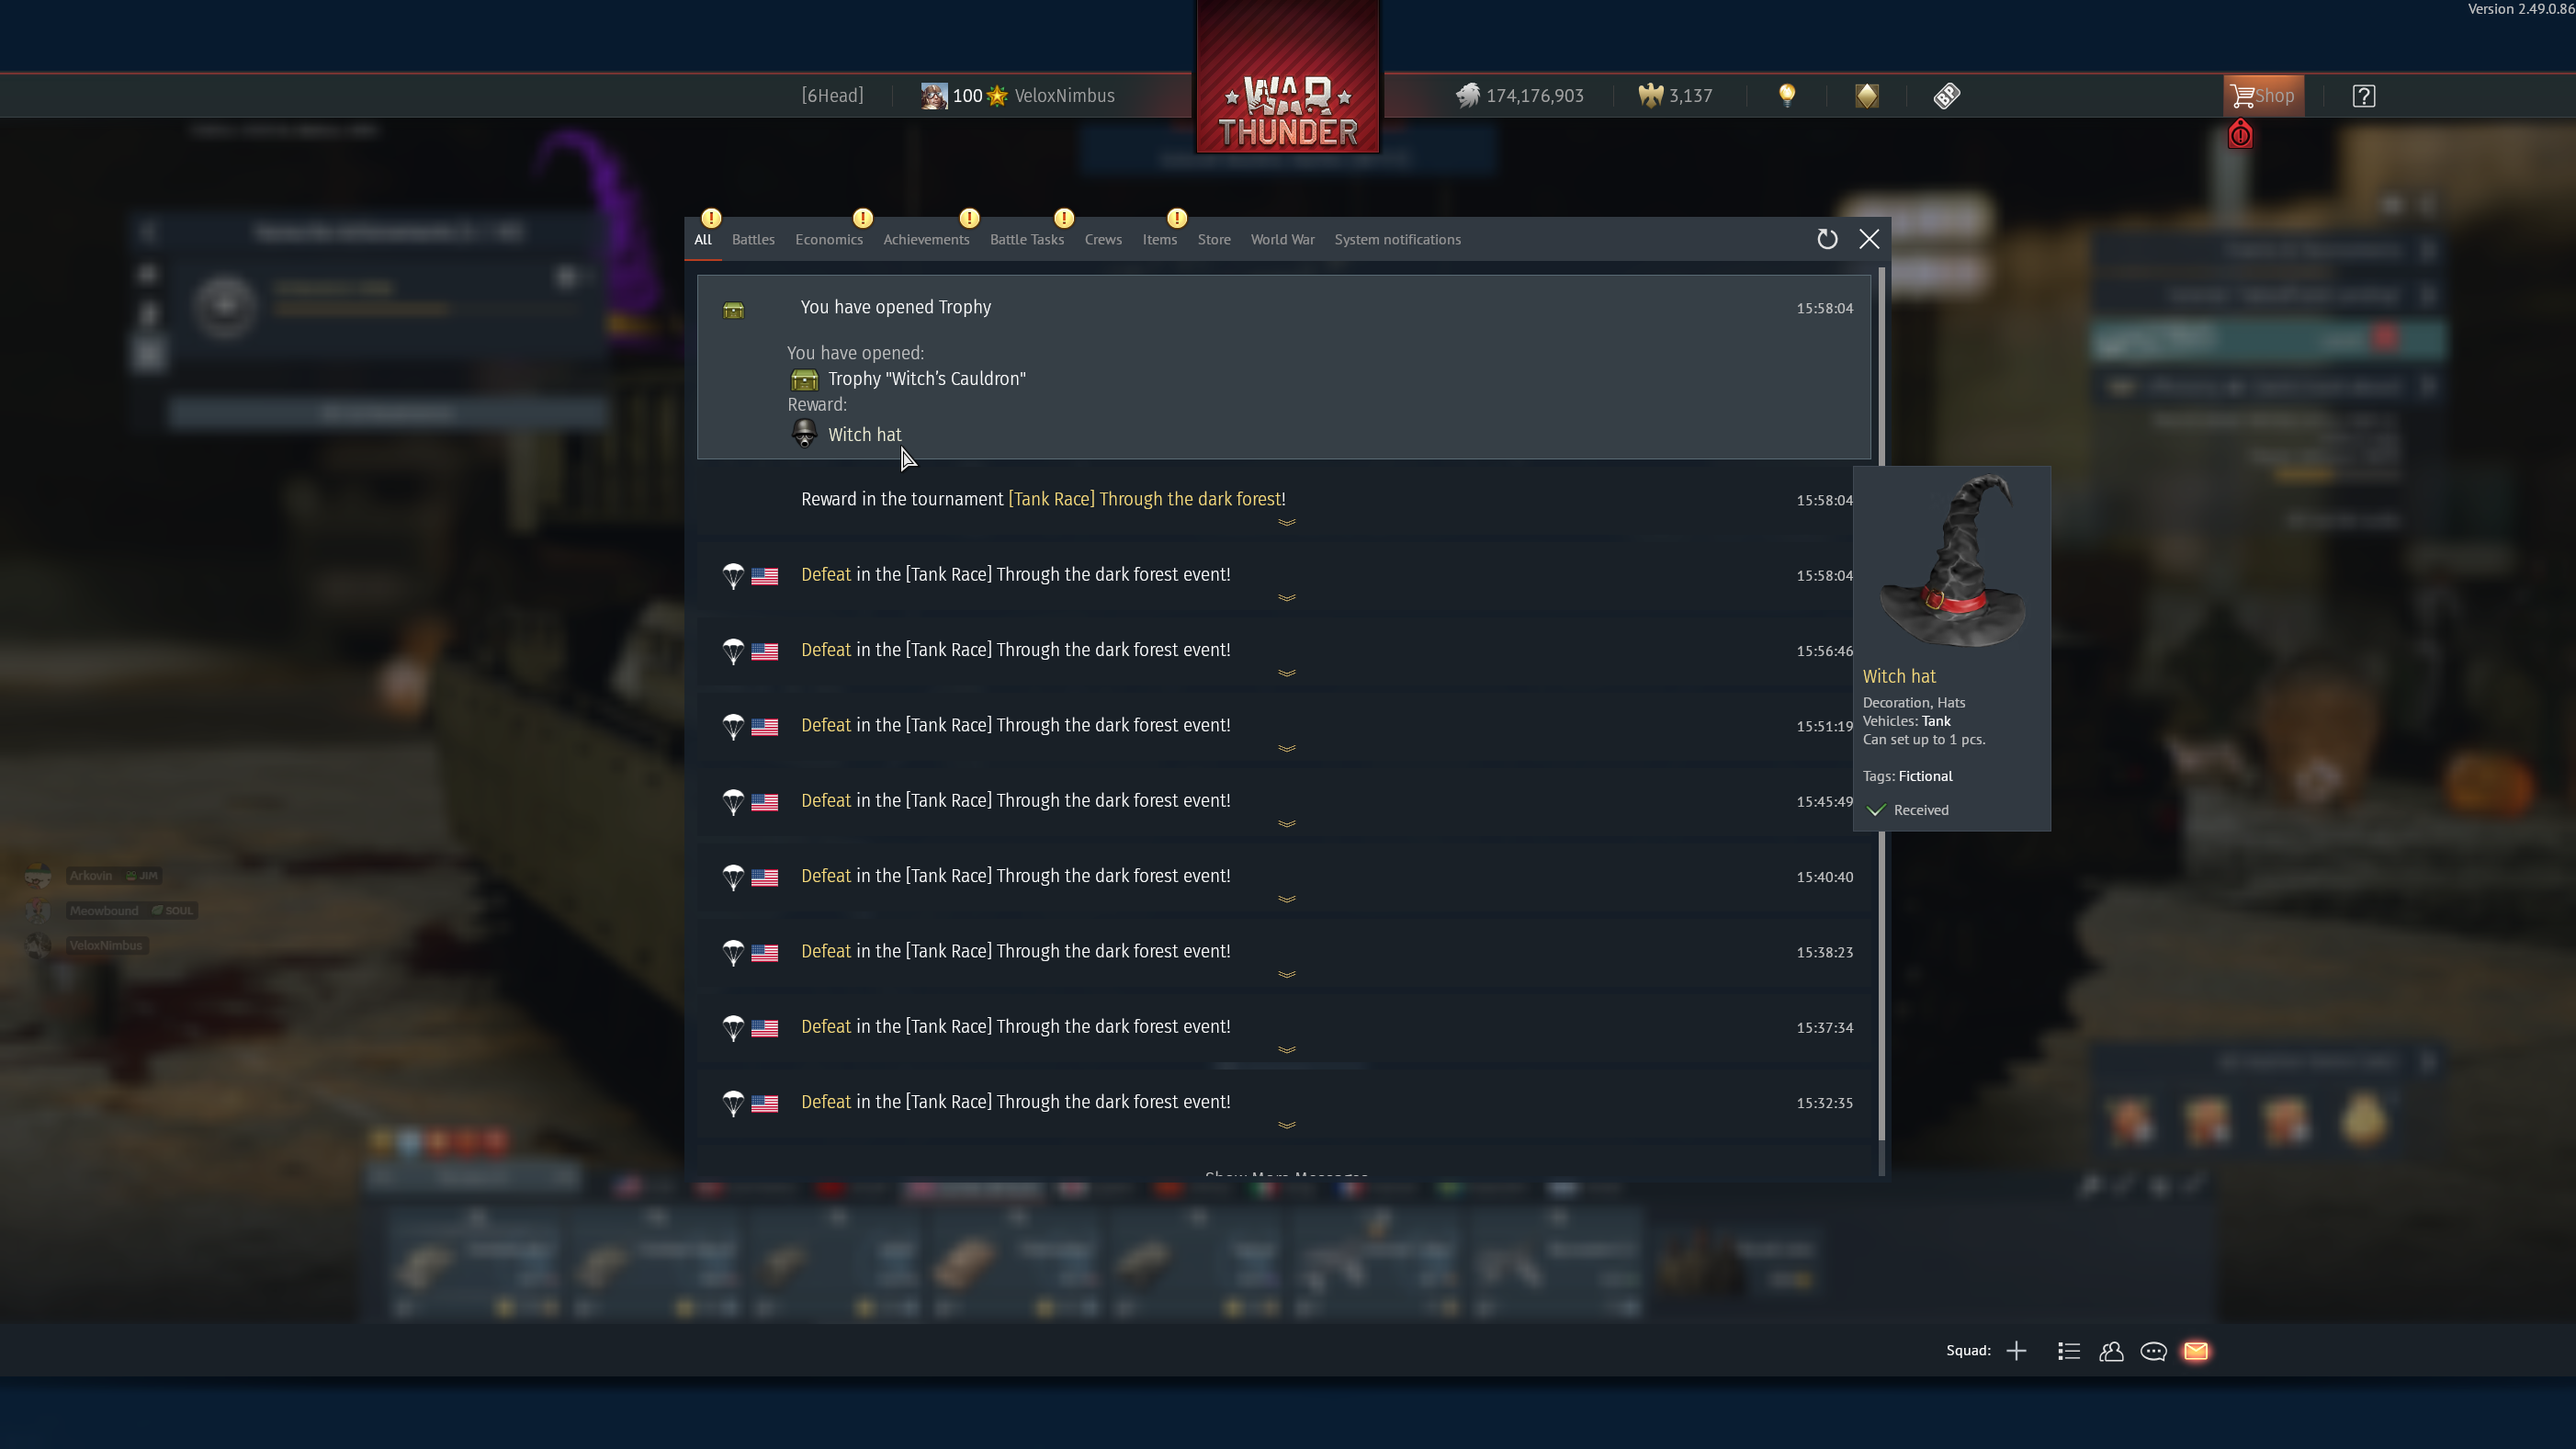2576x1449 pixels.
Task: Switch to the Economics tab
Action: [x=828, y=240]
